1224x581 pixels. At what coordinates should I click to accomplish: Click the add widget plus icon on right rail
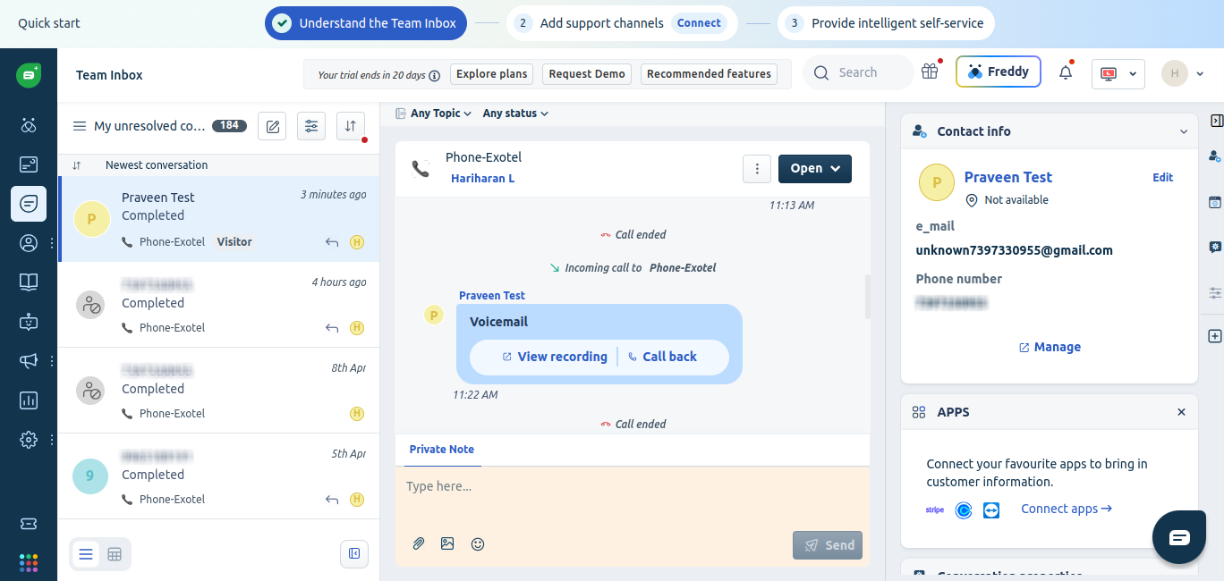coord(1215,336)
